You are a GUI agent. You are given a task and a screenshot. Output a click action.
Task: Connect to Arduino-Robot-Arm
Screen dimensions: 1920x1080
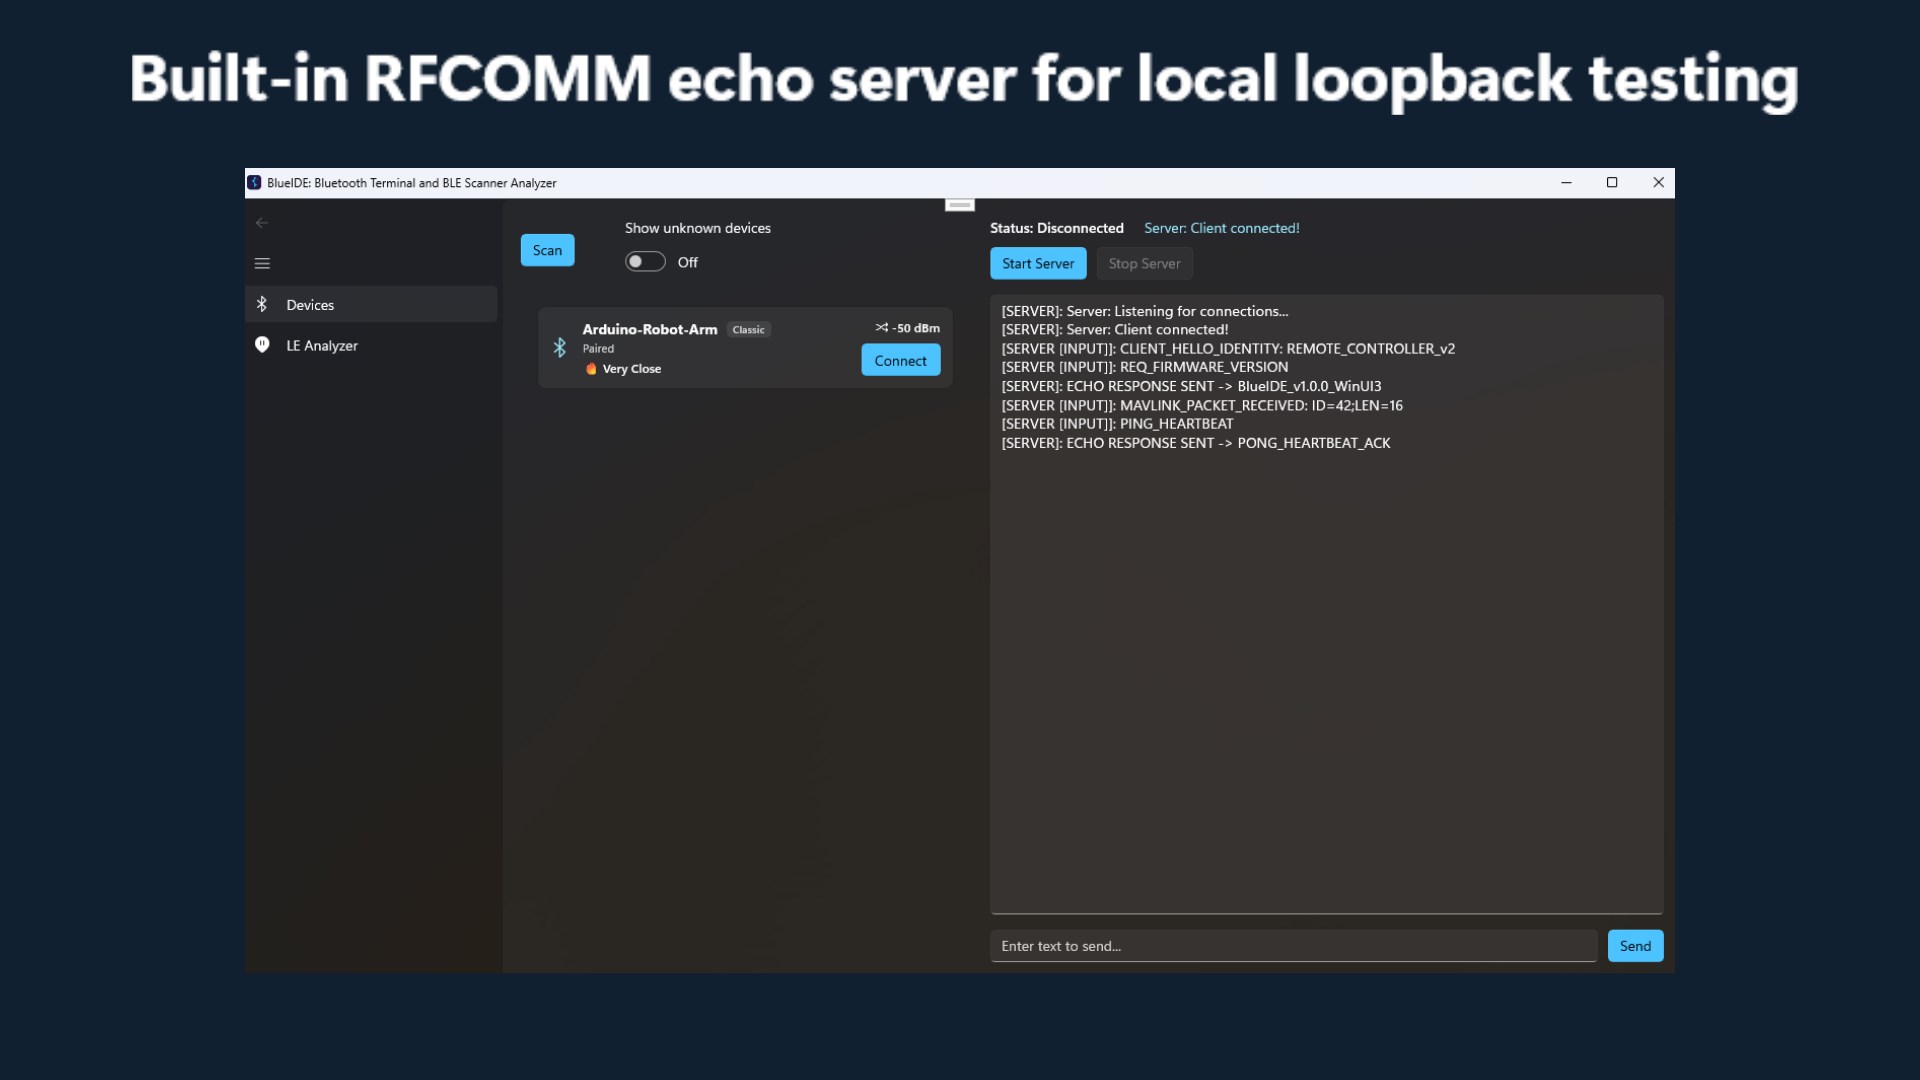900,360
